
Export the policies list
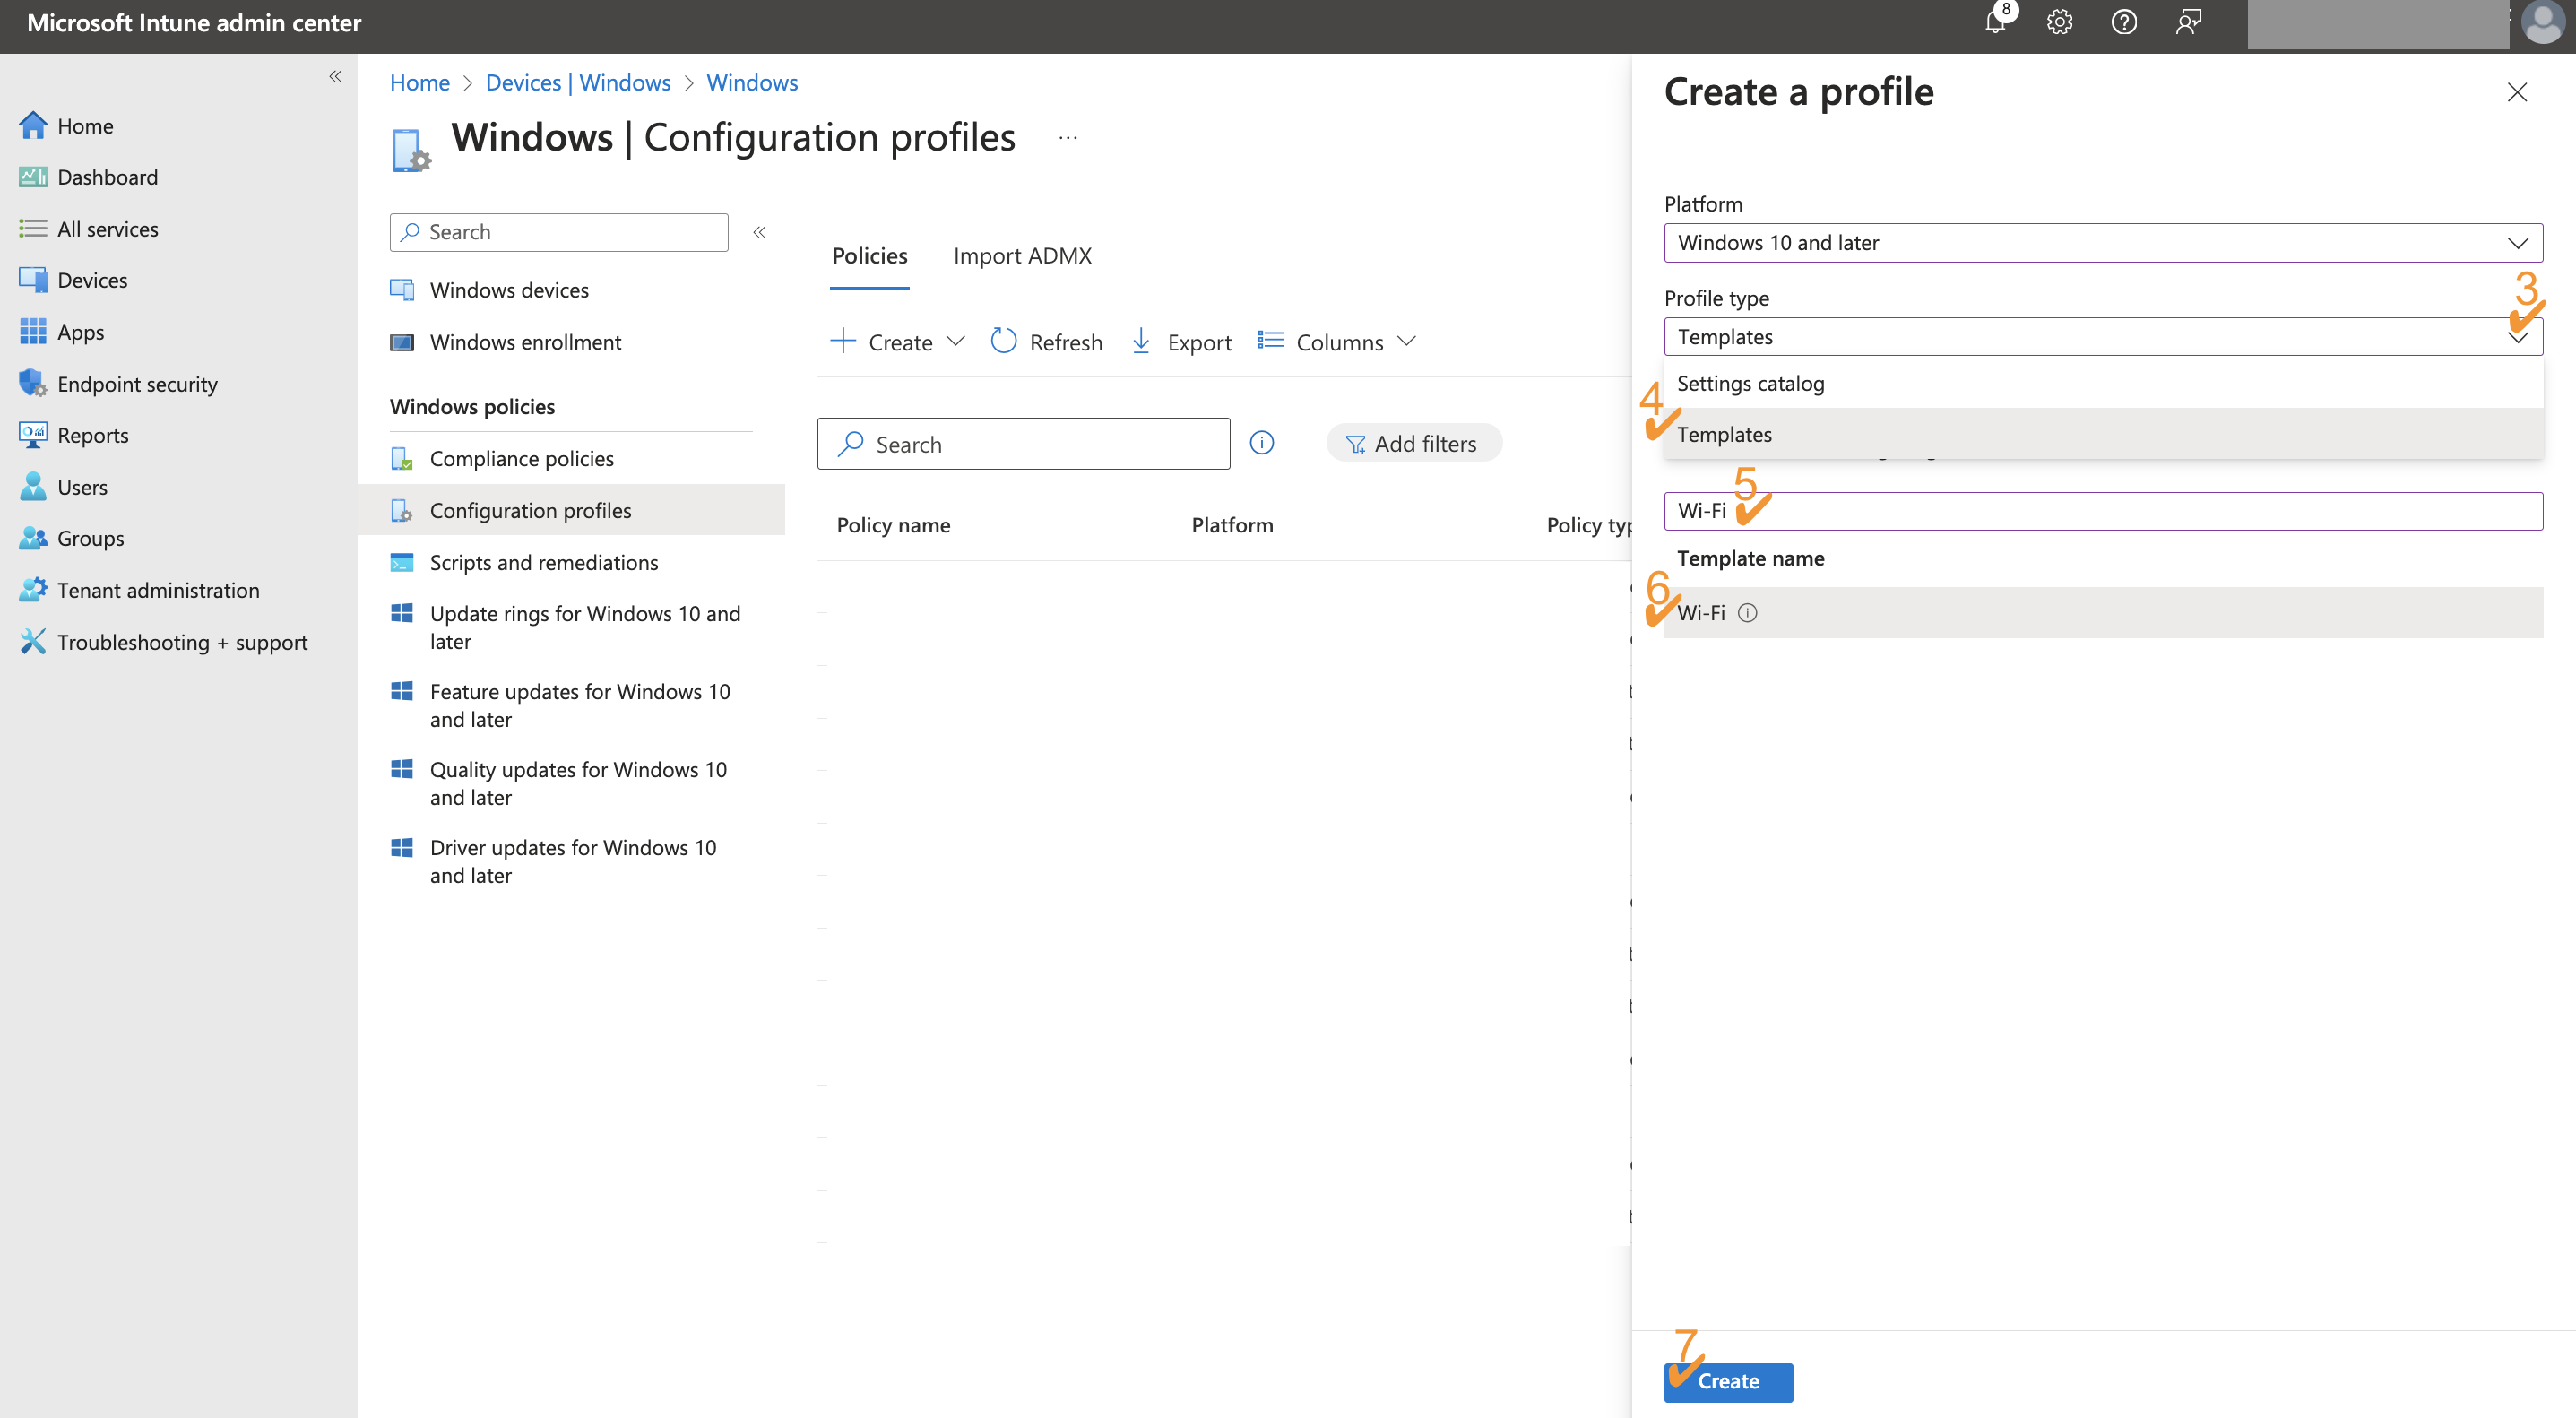click(x=1180, y=341)
